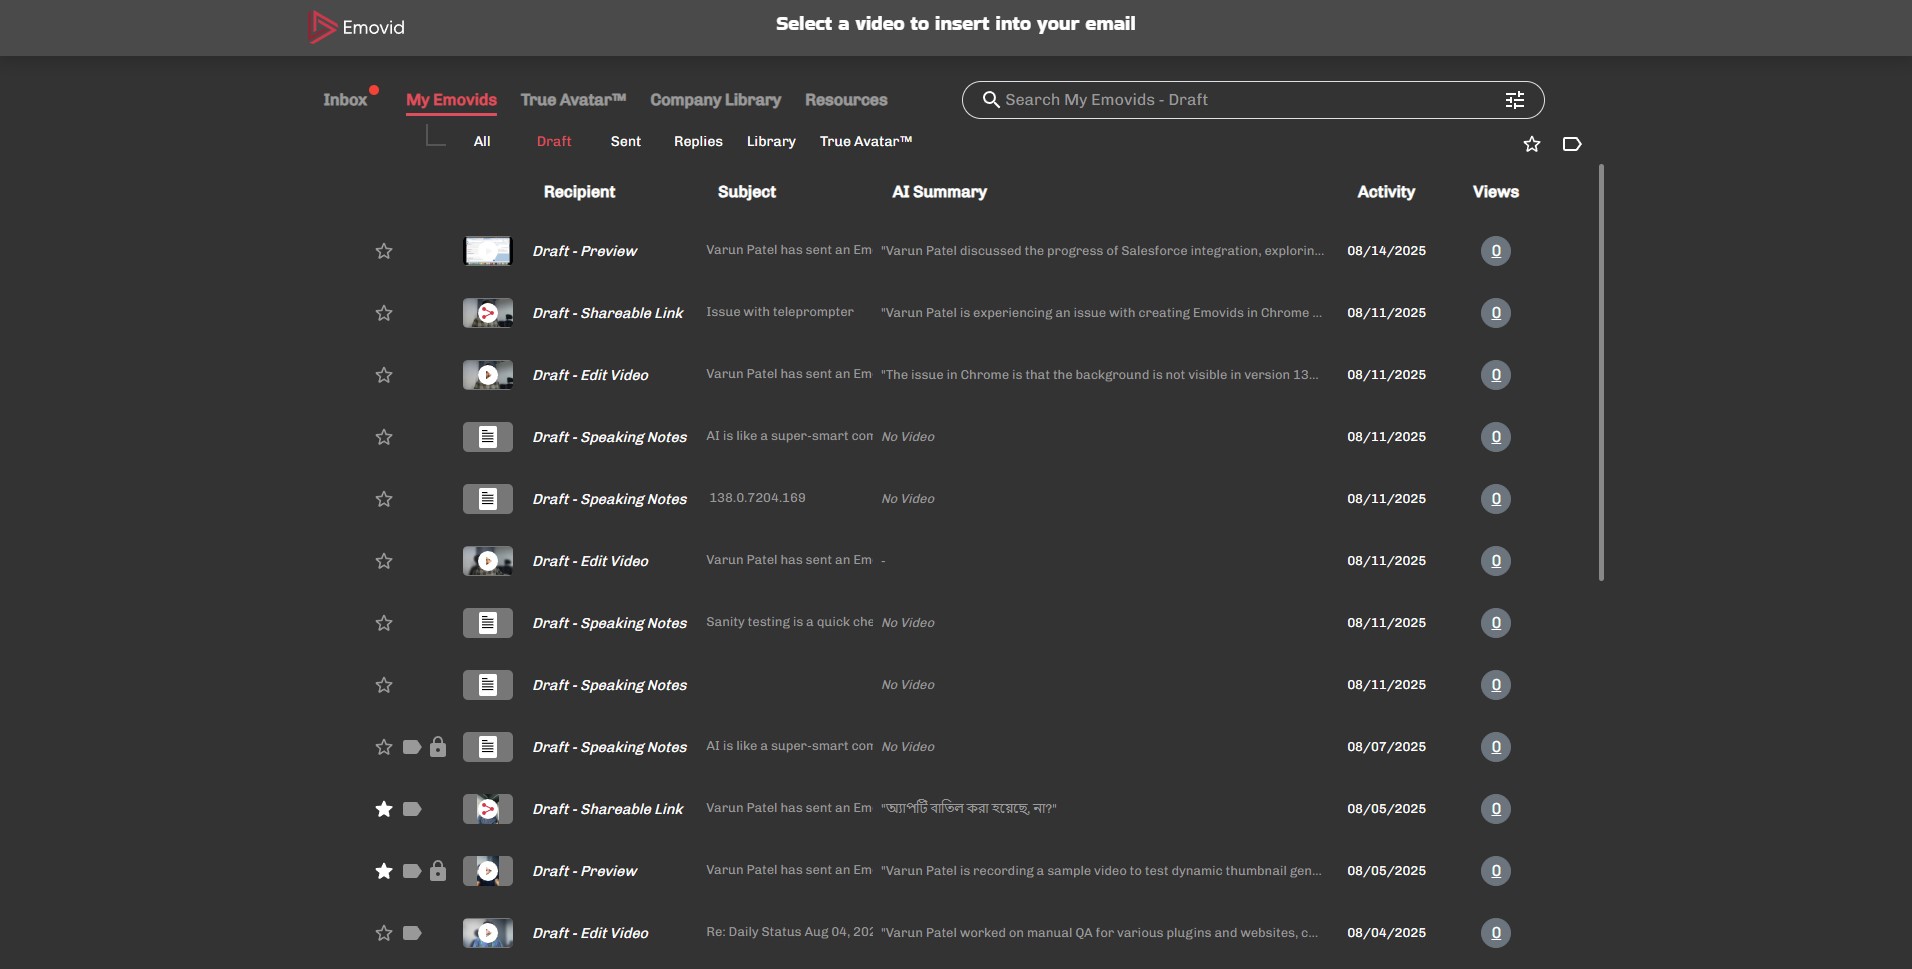Select Issue with teleprompter video thumbnail
The image size is (1912, 969).
[x=488, y=313]
